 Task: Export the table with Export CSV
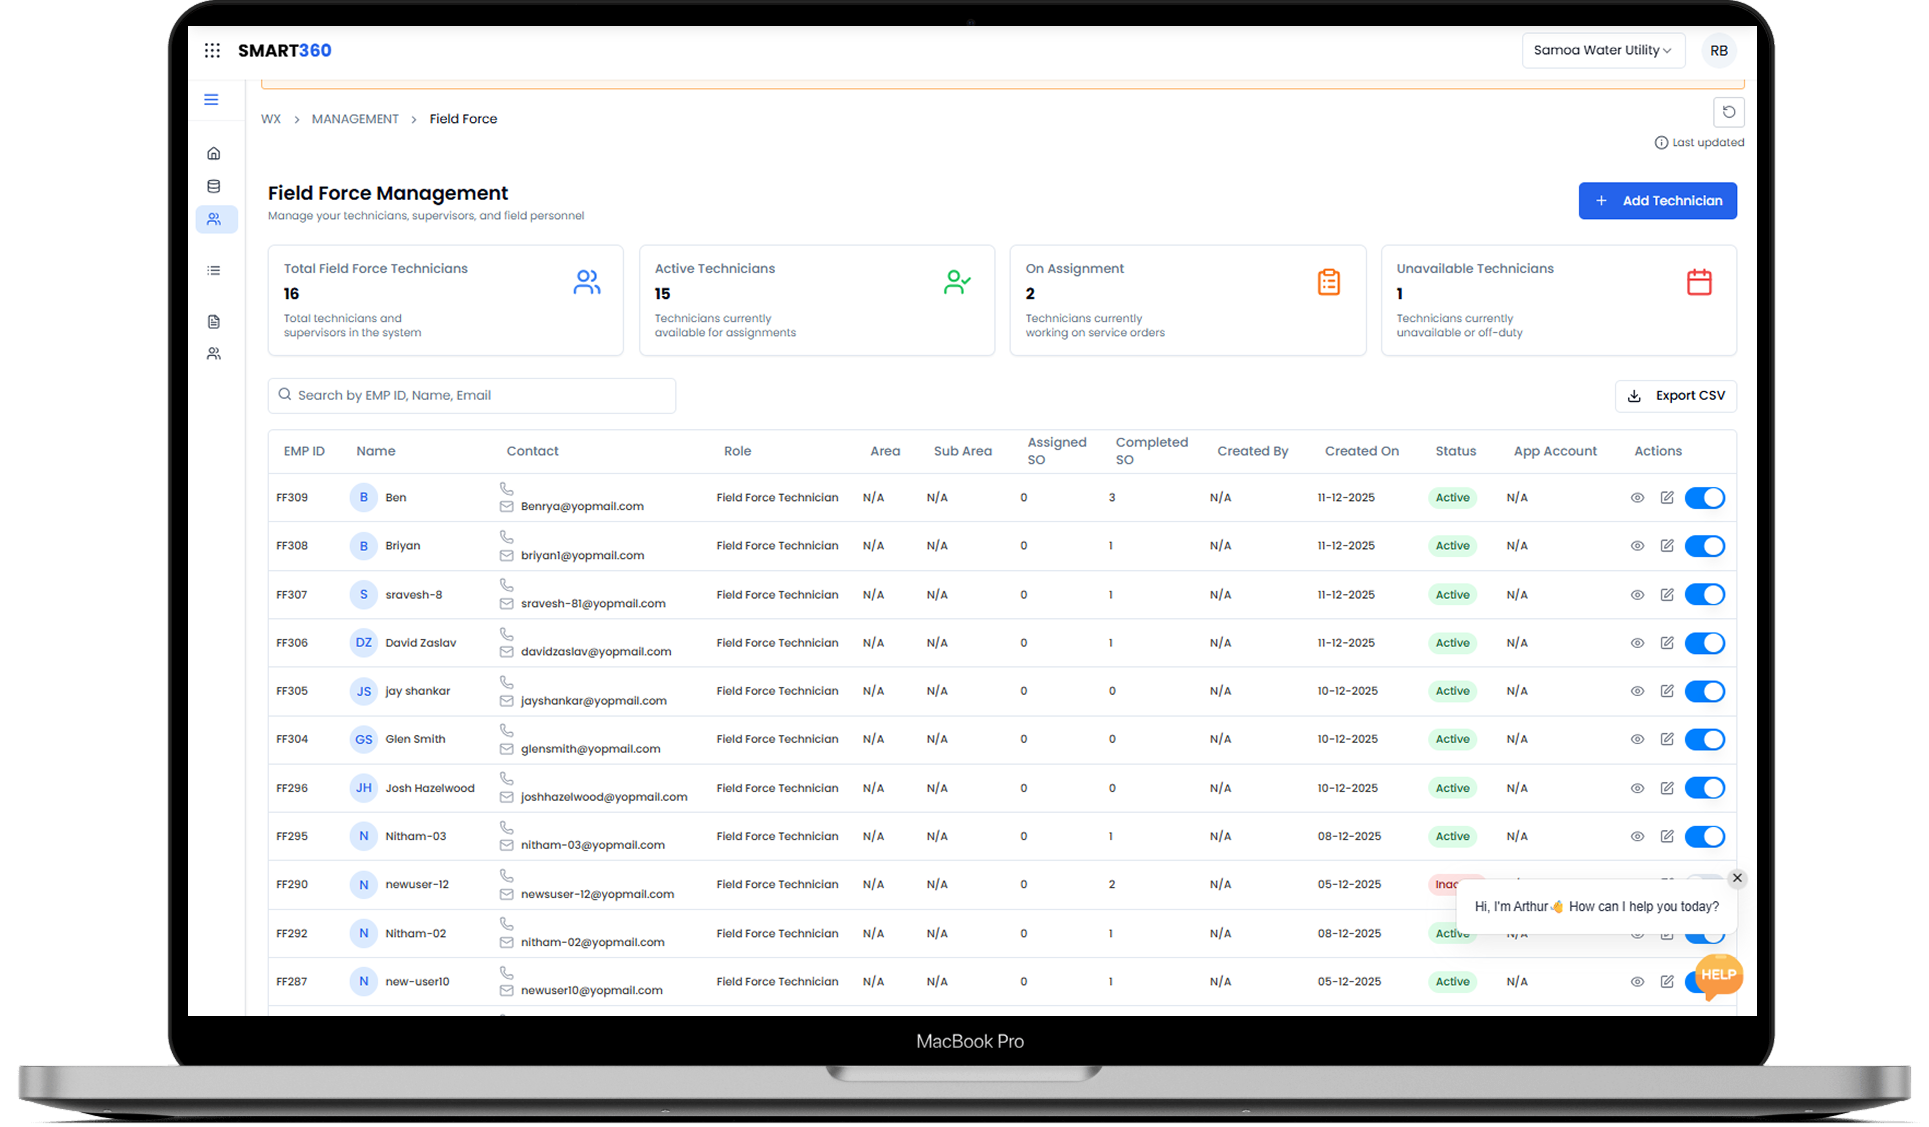(1675, 396)
